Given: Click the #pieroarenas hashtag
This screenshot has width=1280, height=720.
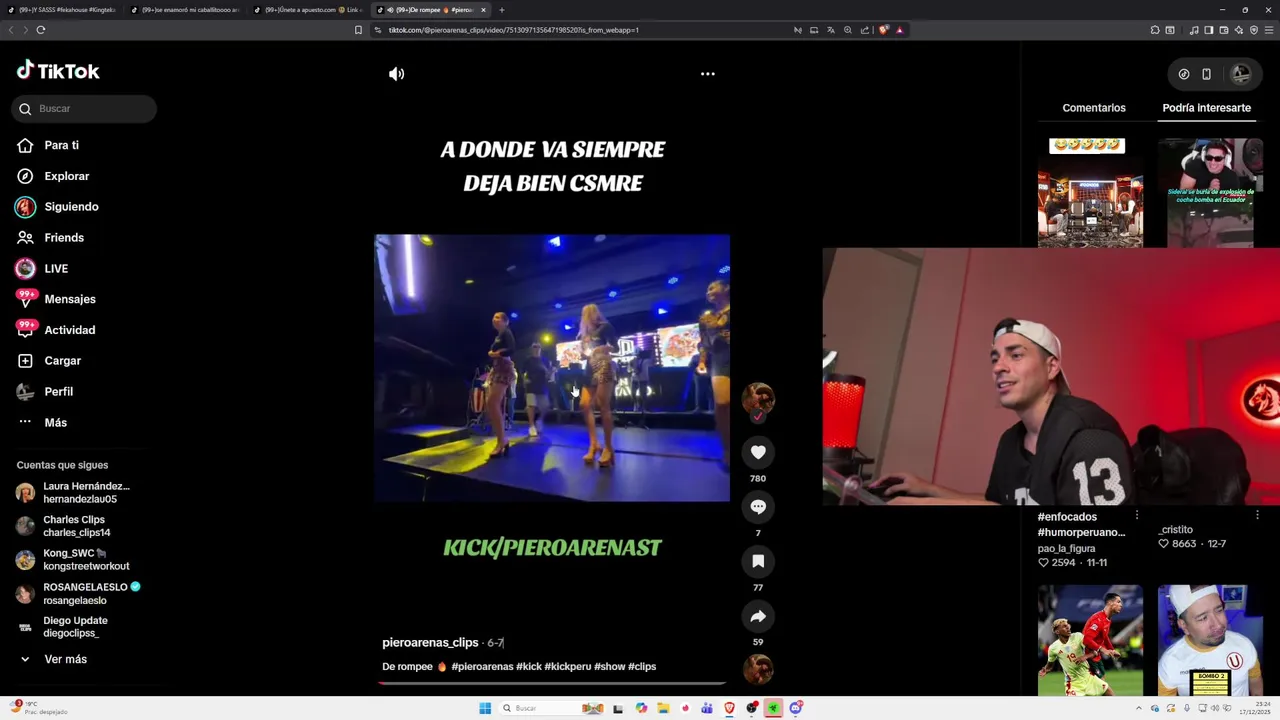Looking at the screenshot, I should pos(482,667).
